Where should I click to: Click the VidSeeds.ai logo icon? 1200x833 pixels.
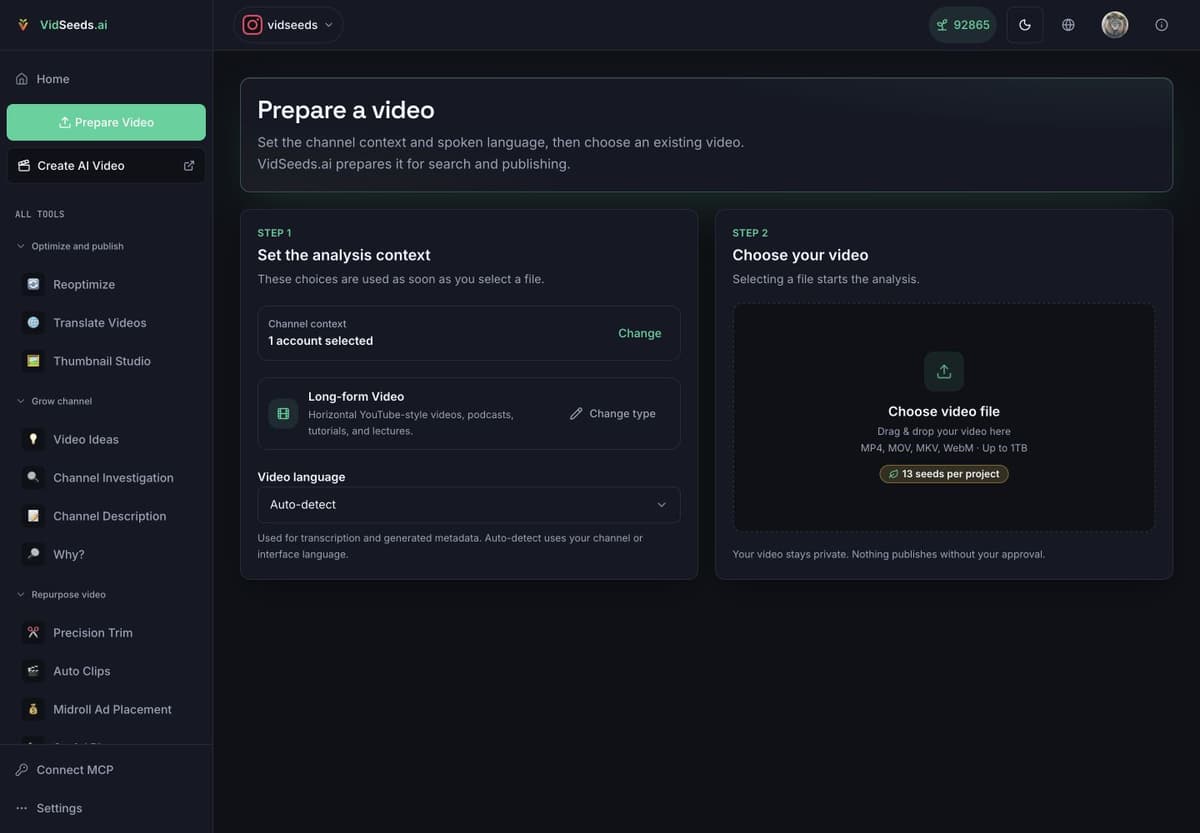tap(23, 25)
